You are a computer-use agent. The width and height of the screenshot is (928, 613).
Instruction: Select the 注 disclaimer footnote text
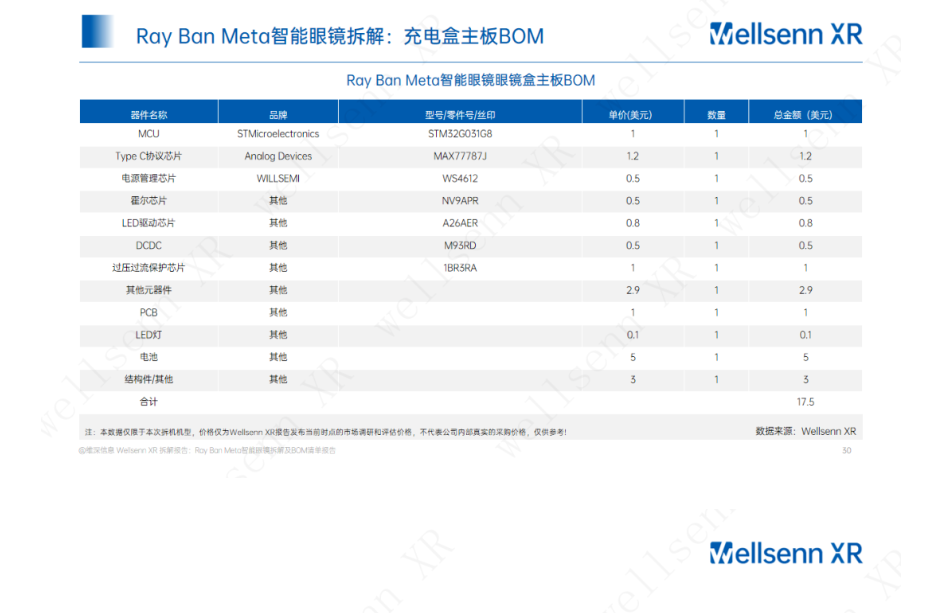pyautogui.click(x=326, y=432)
